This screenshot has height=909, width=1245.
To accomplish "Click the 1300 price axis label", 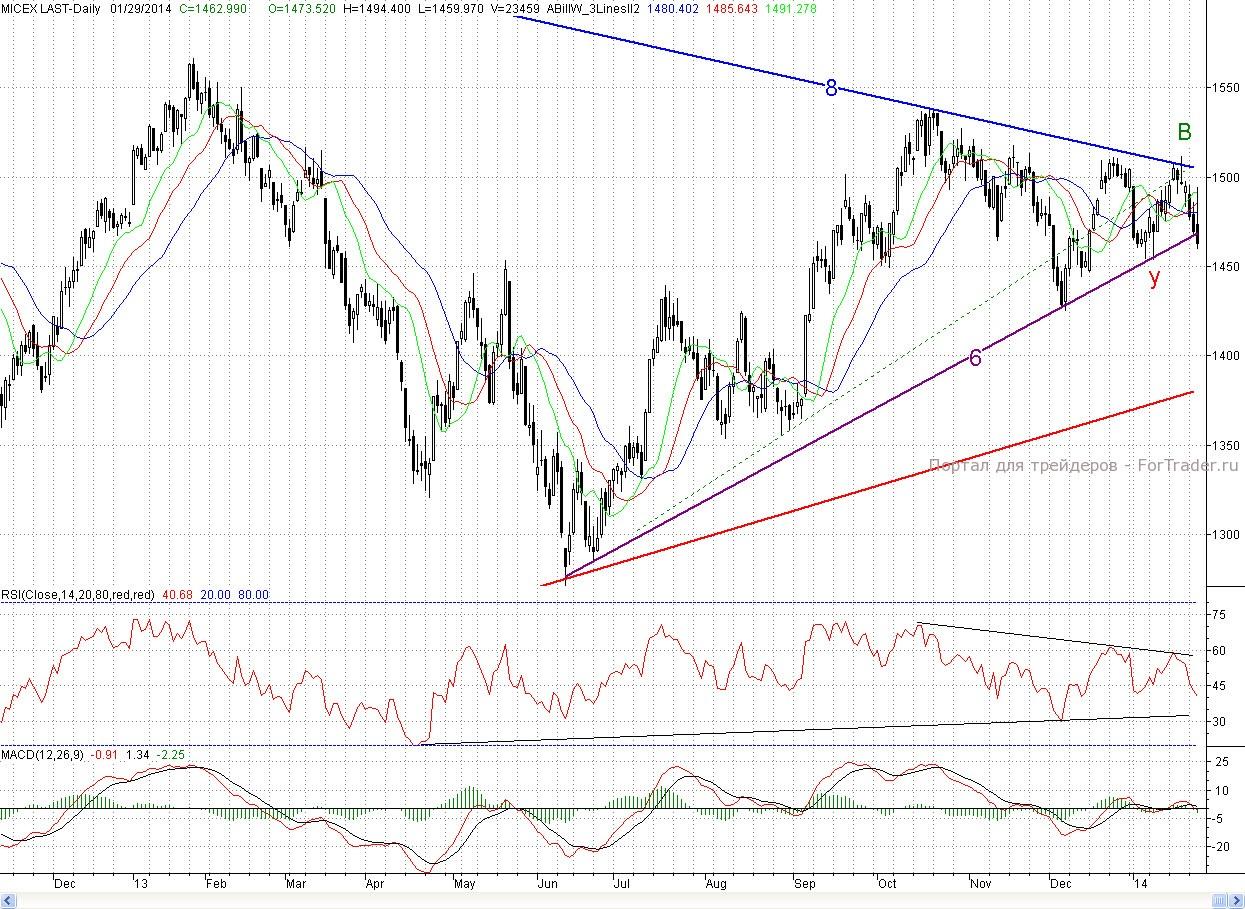I will [1226, 533].
